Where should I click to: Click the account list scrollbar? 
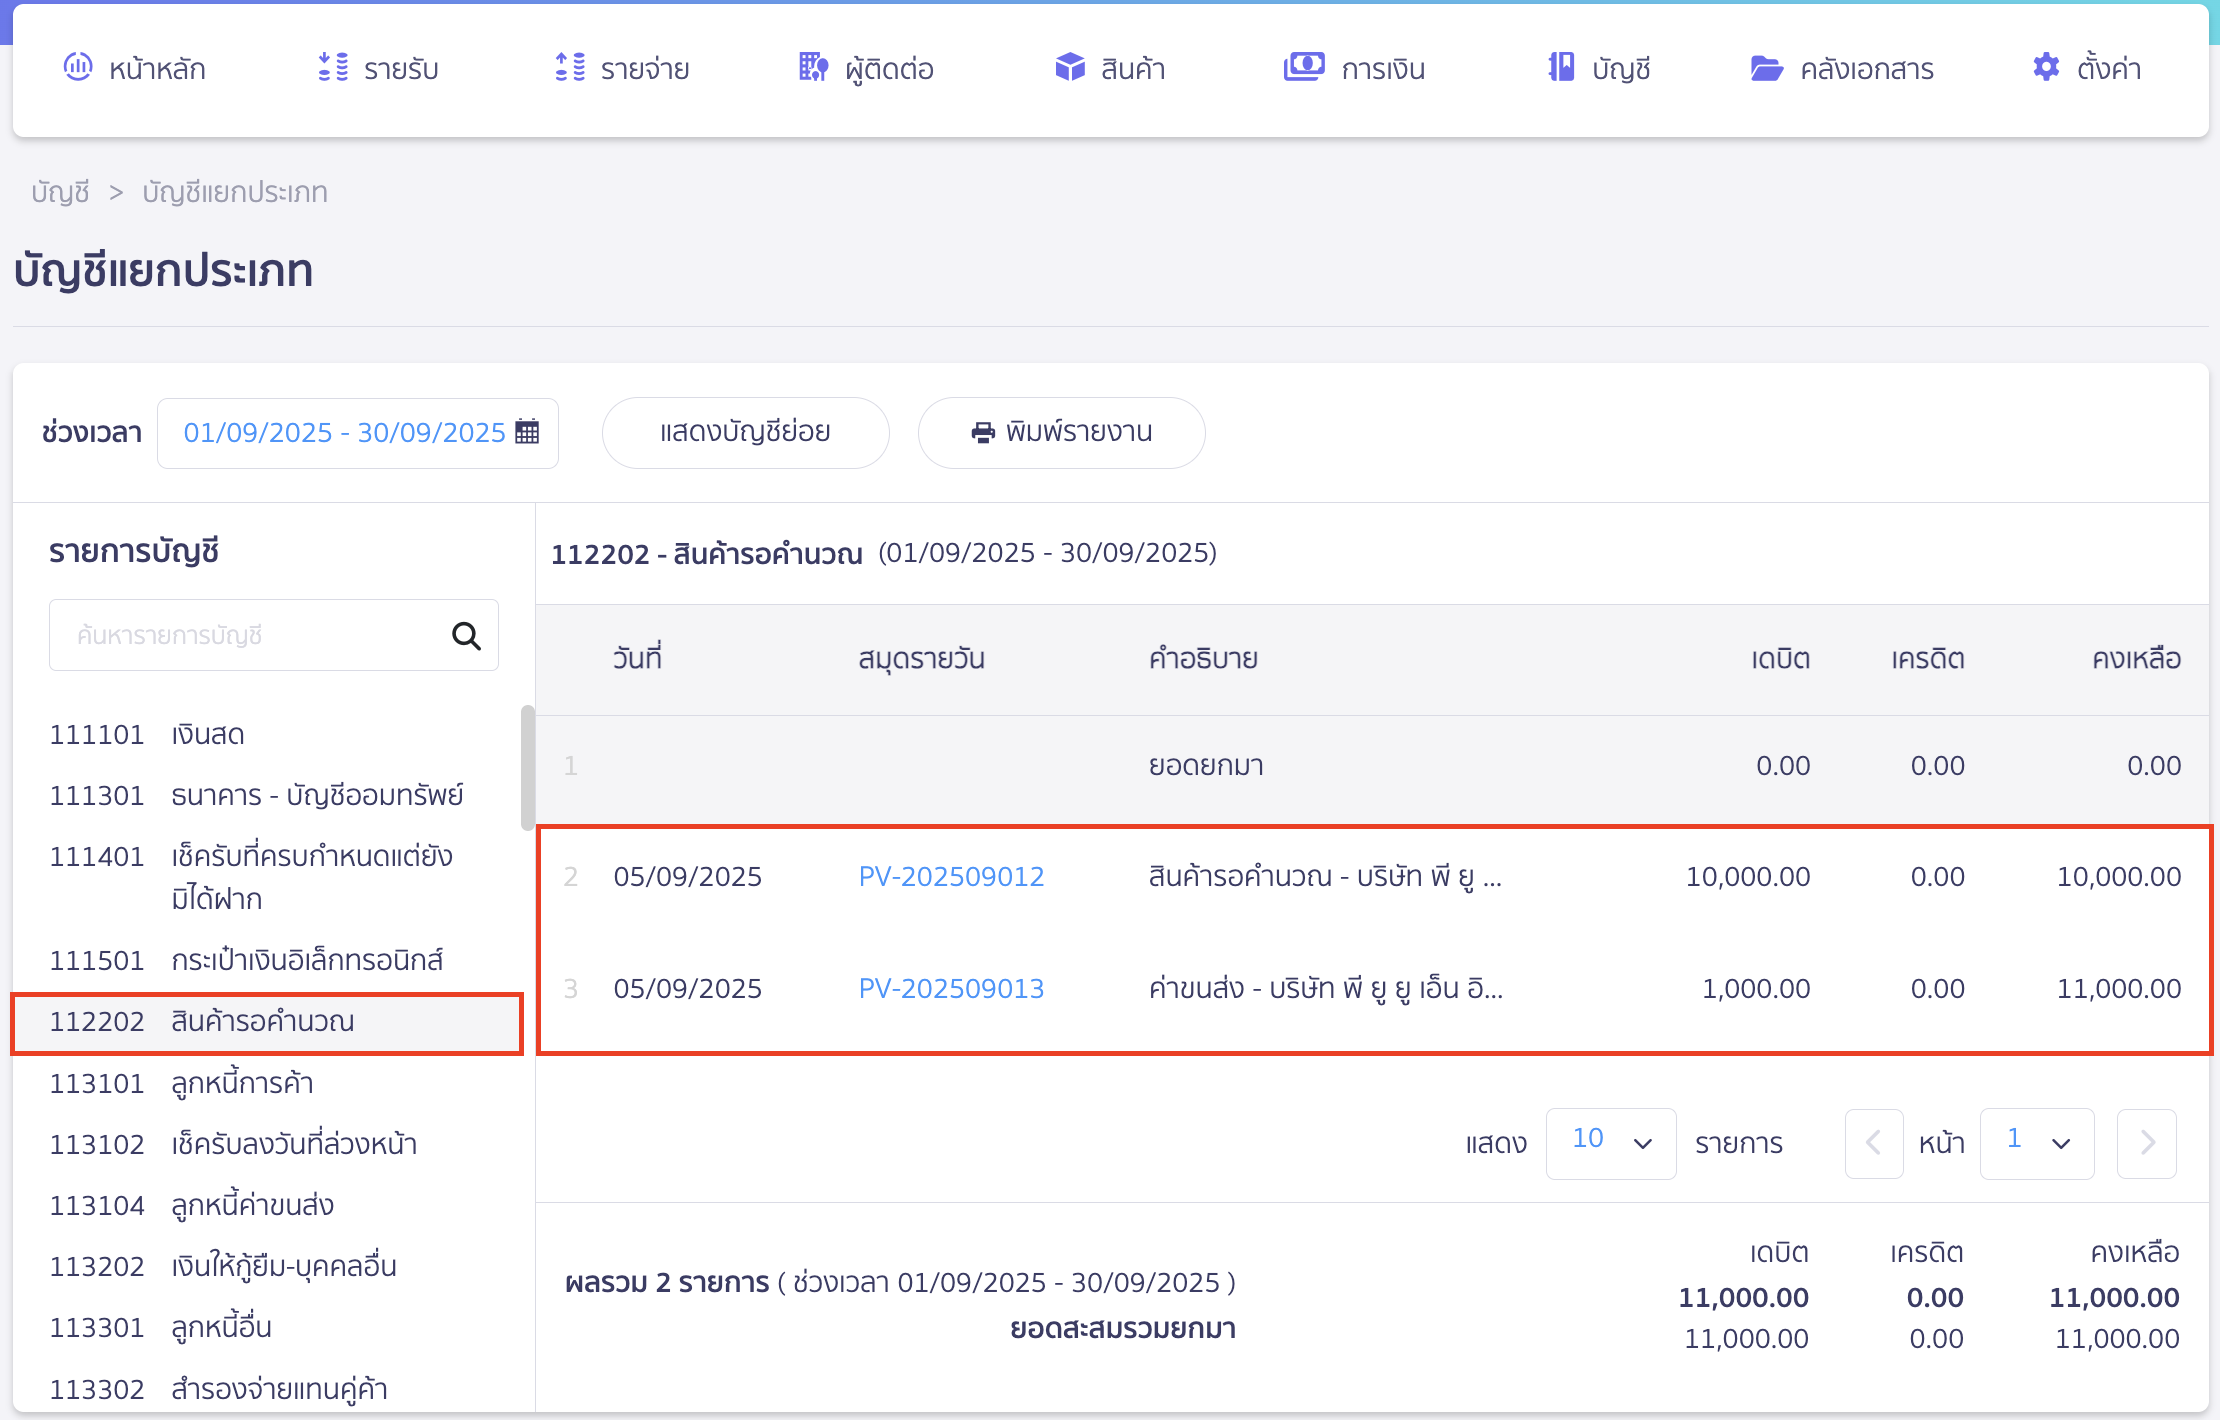coord(527,768)
